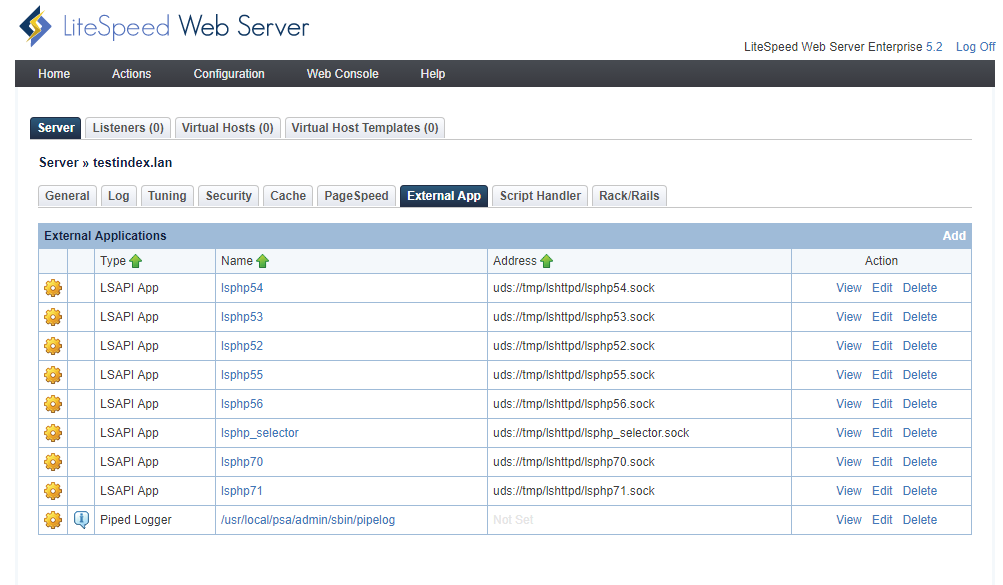Open the Script Handler sub-tab
This screenshot has width=1003, height=585.
click(540, 196)
